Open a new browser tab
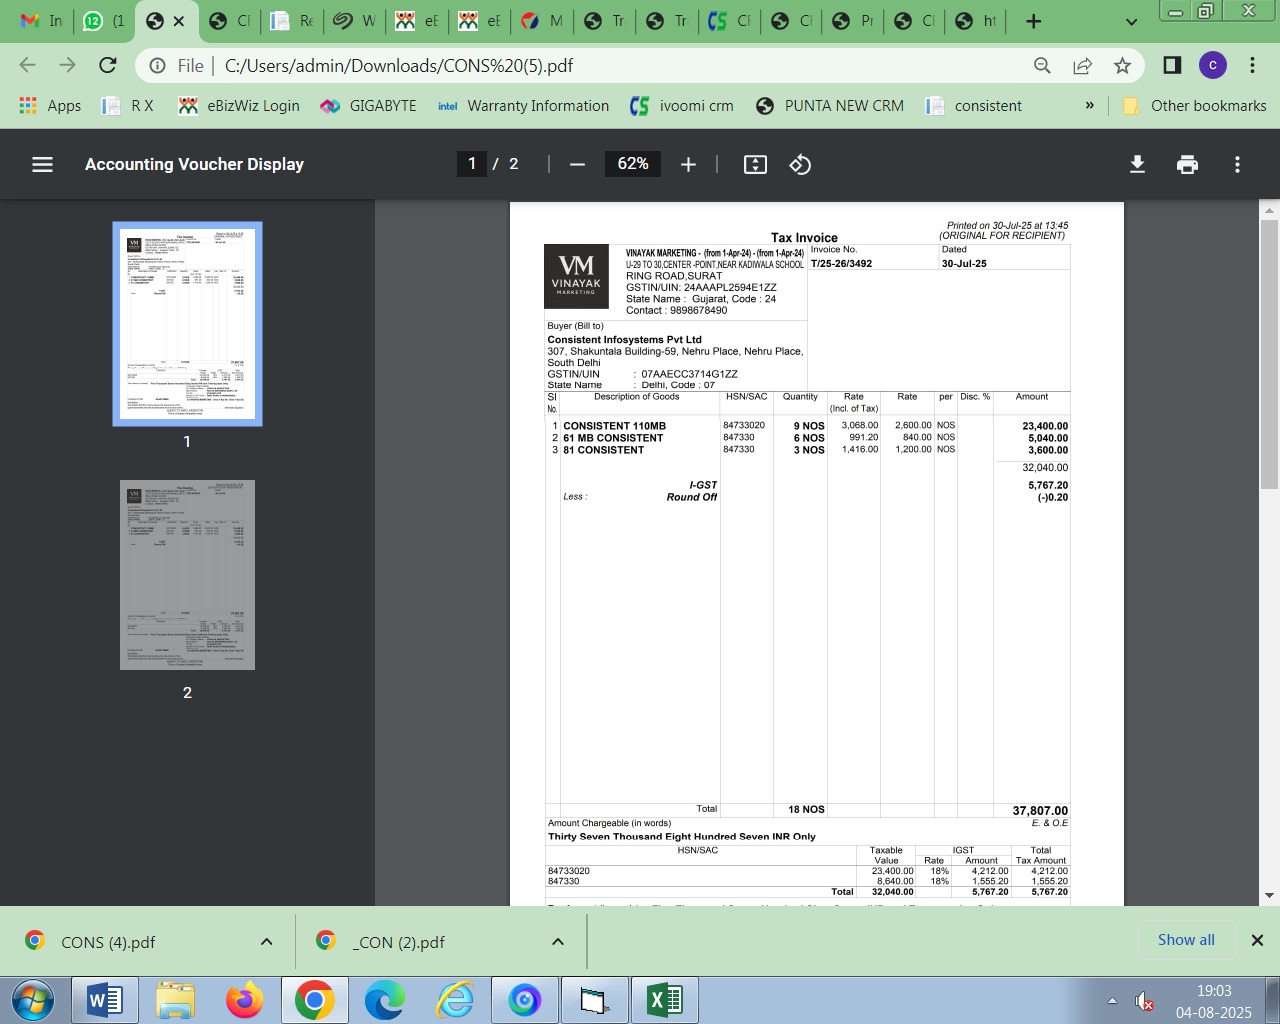Image resolution: width=1280 pixels, height=1024 pixels. point(1034,21)
